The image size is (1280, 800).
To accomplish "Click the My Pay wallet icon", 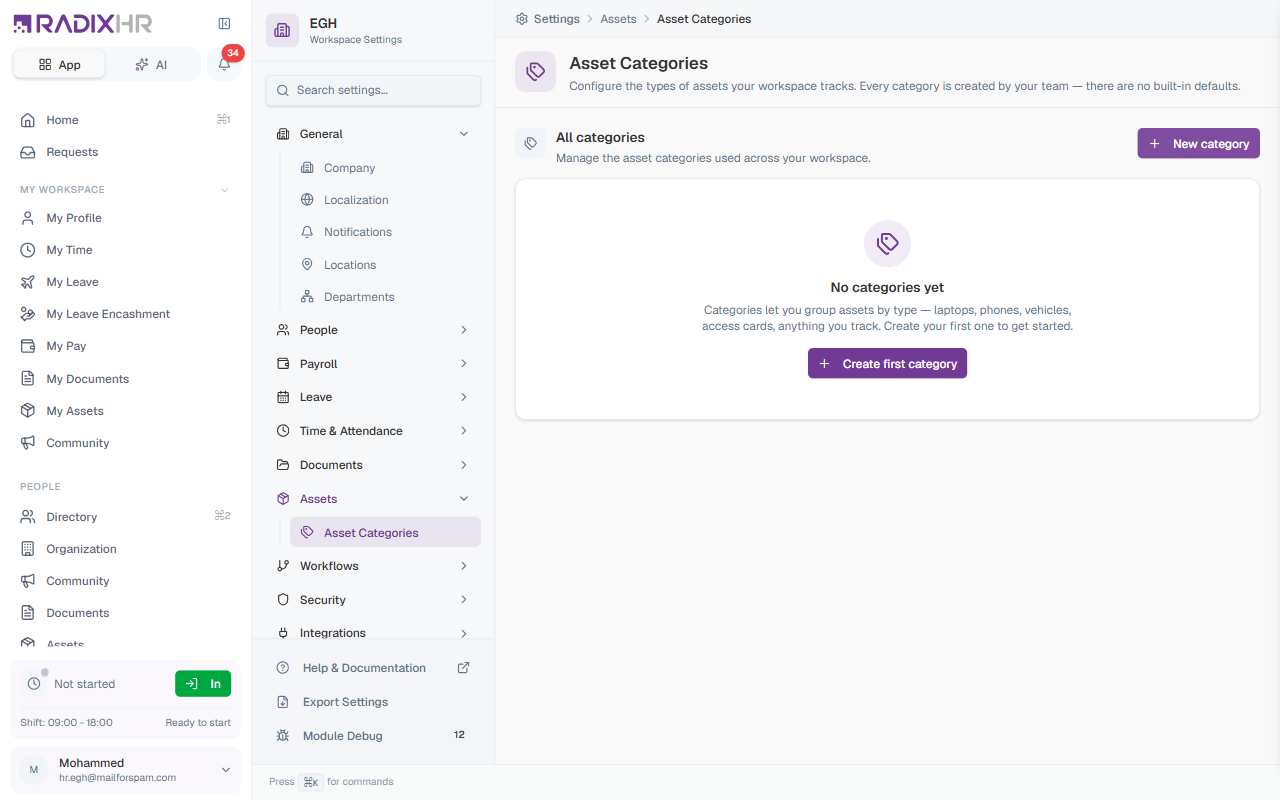I will (28, 346).
